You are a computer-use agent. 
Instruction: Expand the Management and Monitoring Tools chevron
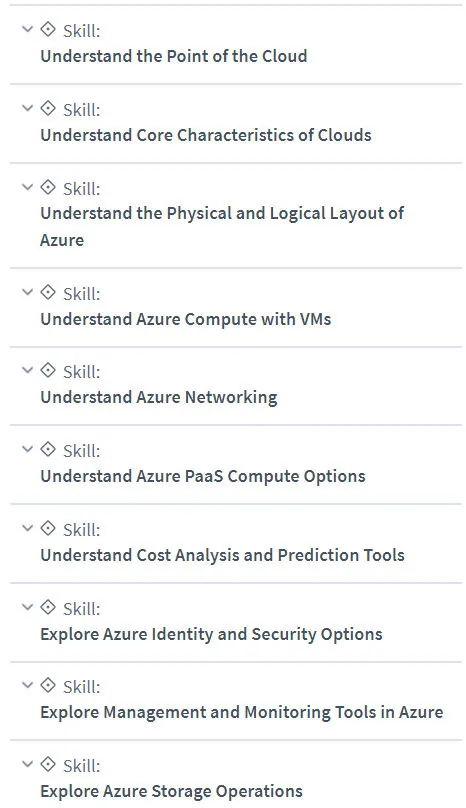pyautogui.click(x=27, y=685)
